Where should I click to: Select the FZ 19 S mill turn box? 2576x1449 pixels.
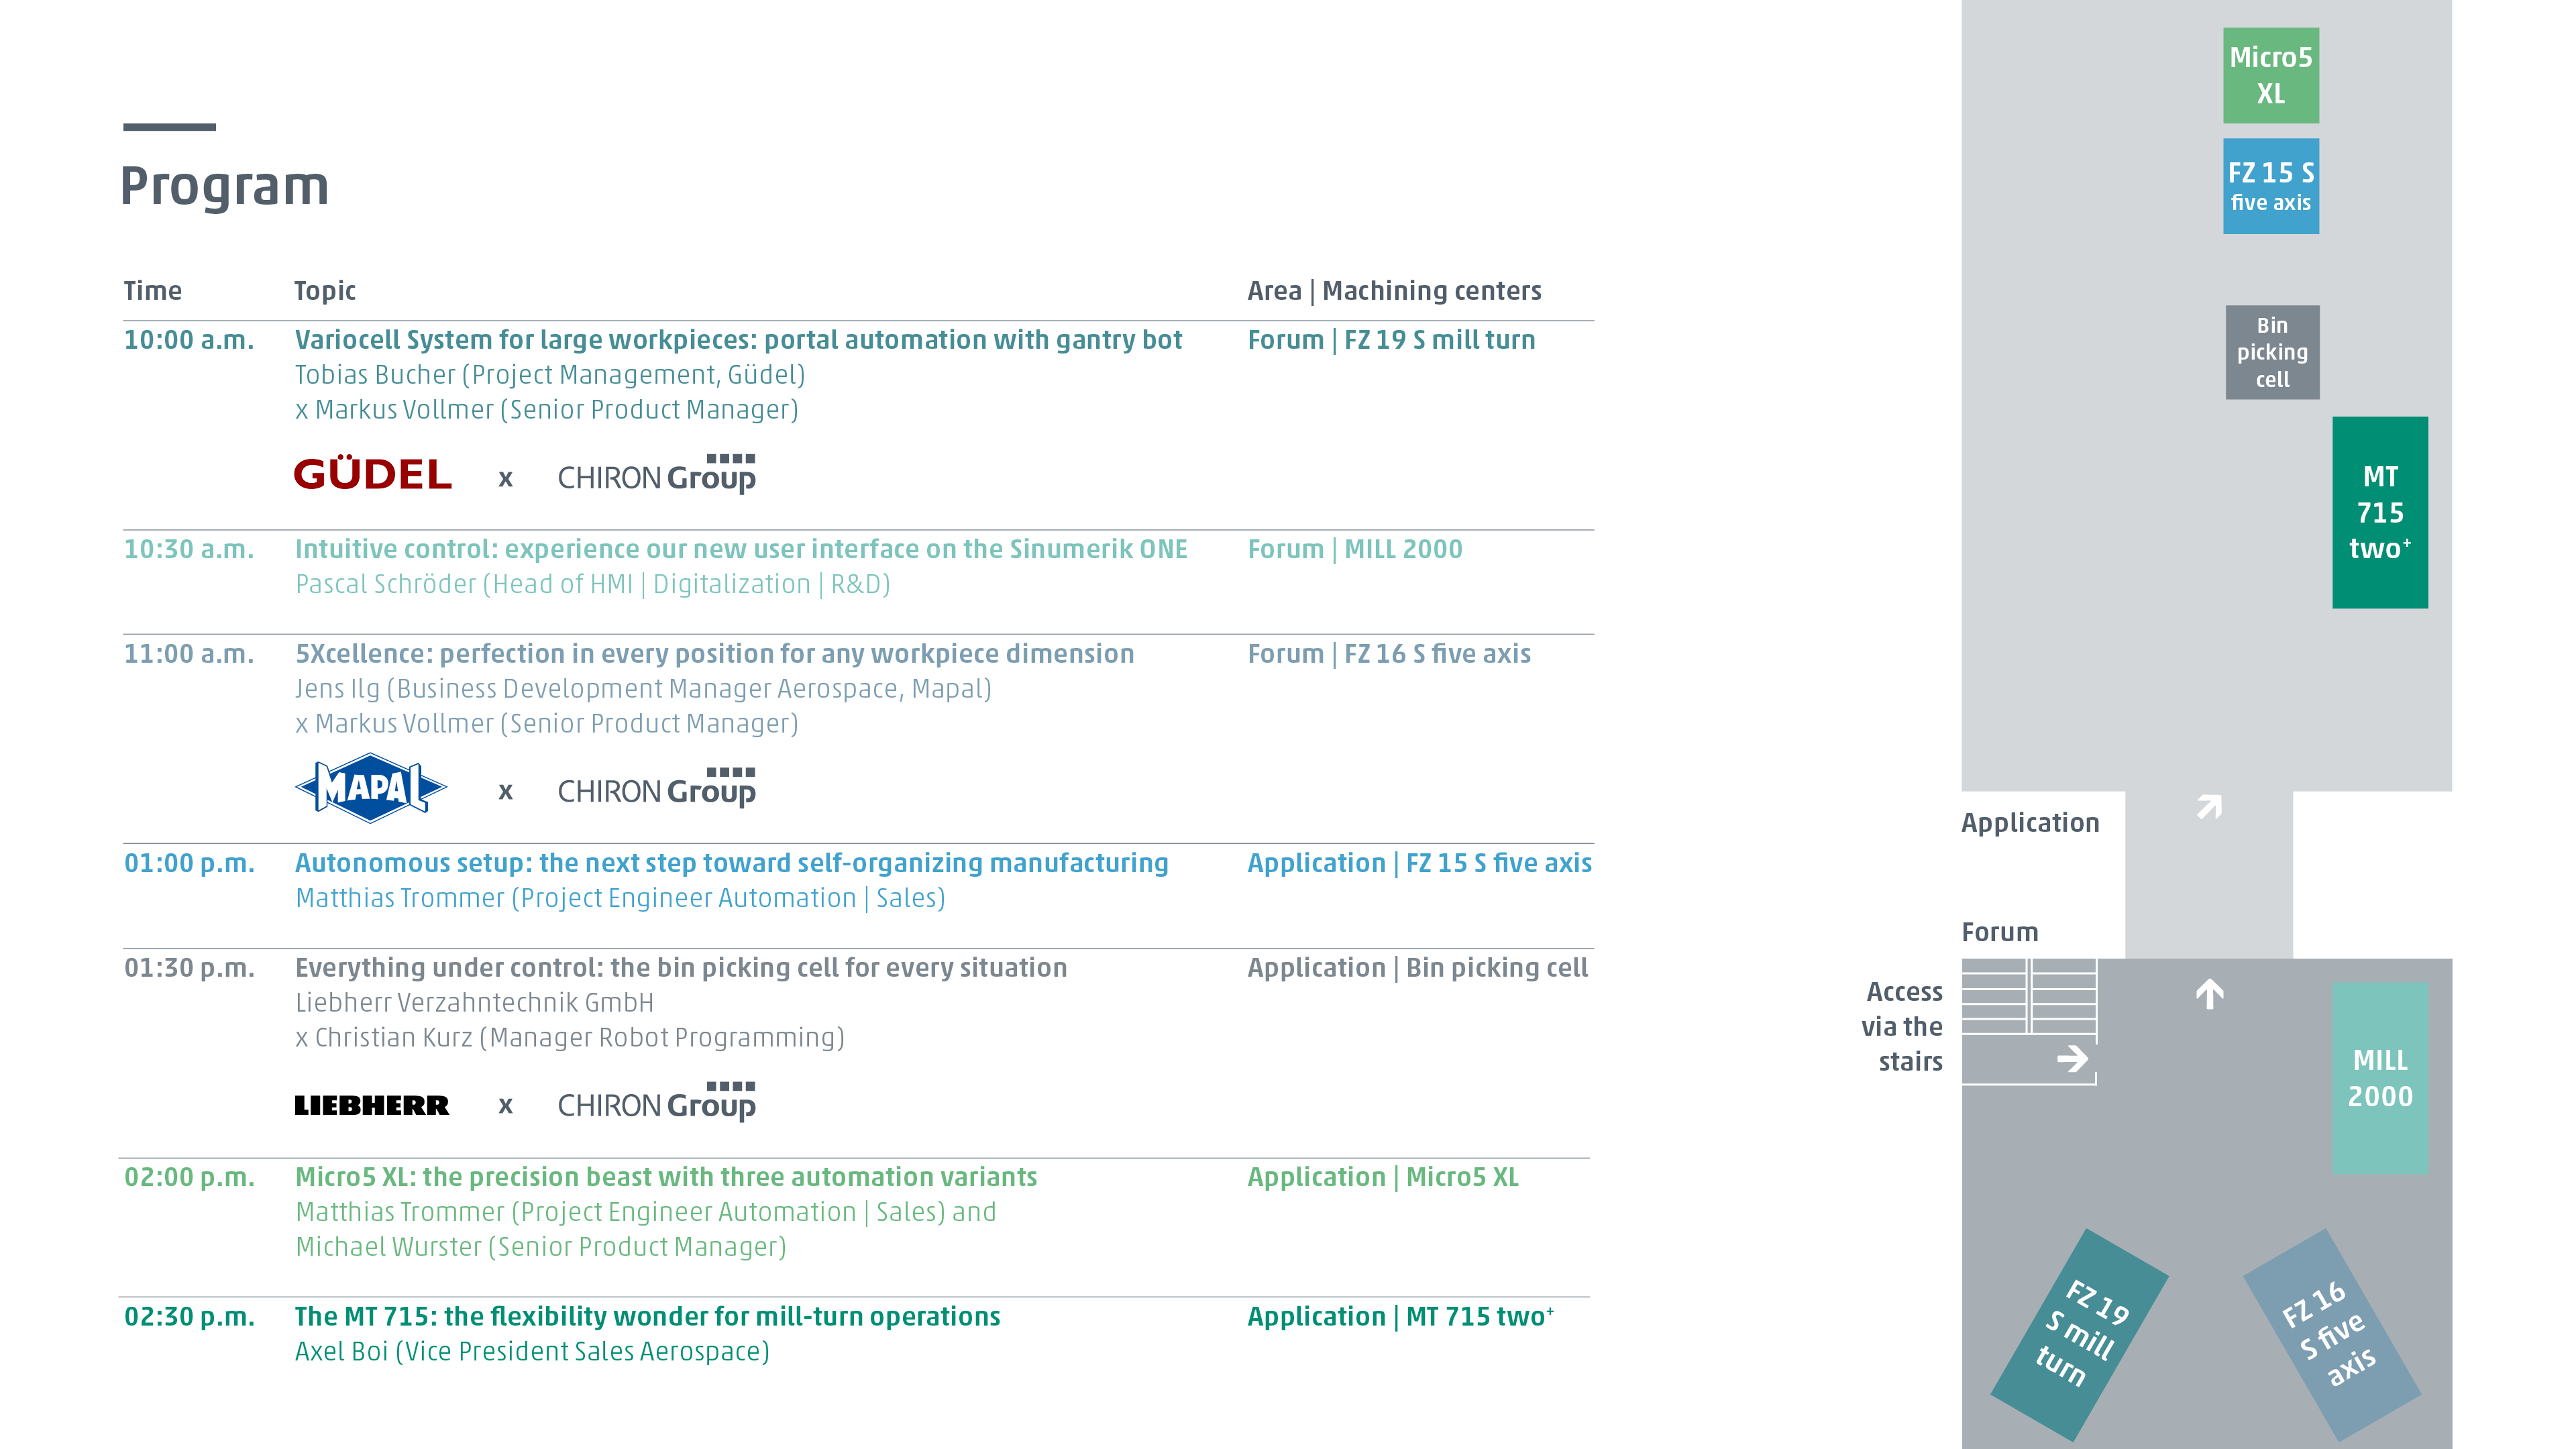point(2079,1335)
